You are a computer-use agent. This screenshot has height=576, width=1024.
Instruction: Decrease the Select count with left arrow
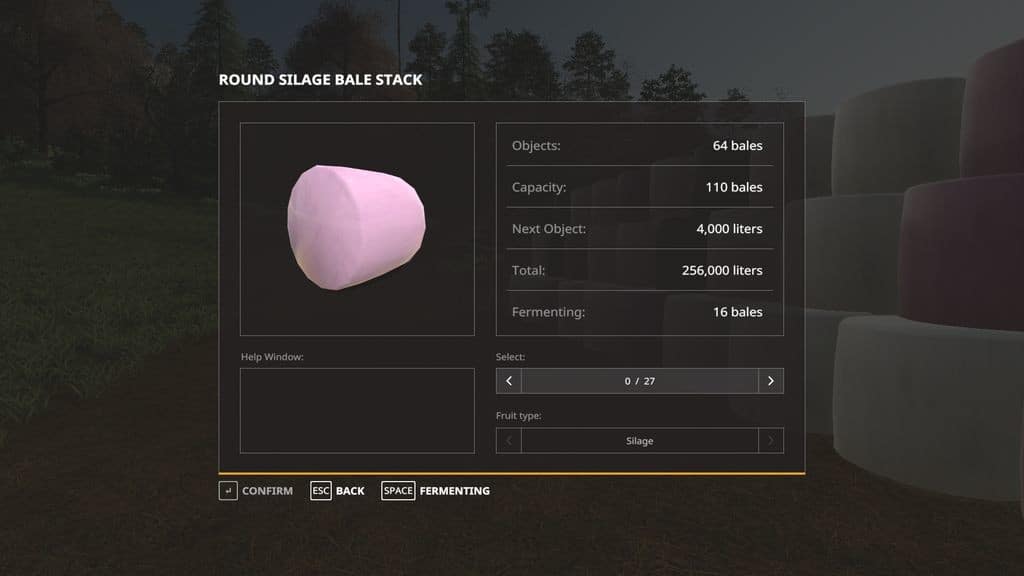pos(509,381)
